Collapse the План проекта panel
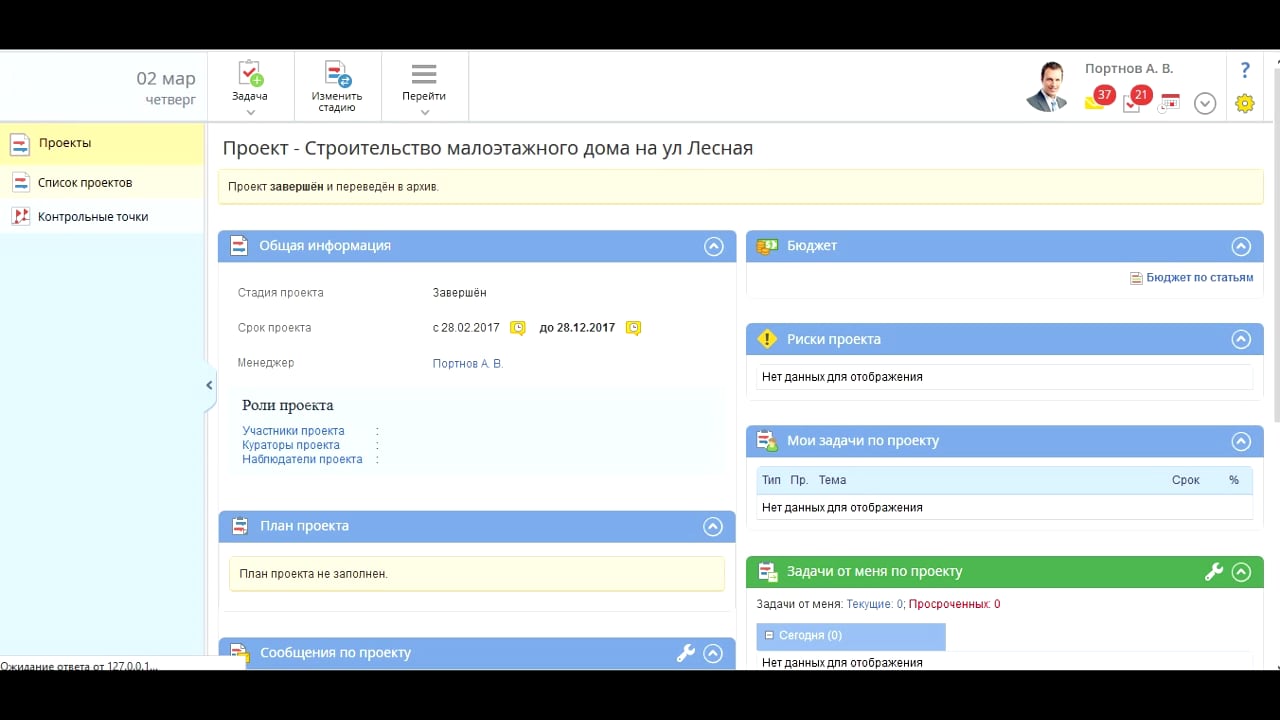The height and width of the screenshot is (720, 1280). pyautogui.click(x=713, y=526)
